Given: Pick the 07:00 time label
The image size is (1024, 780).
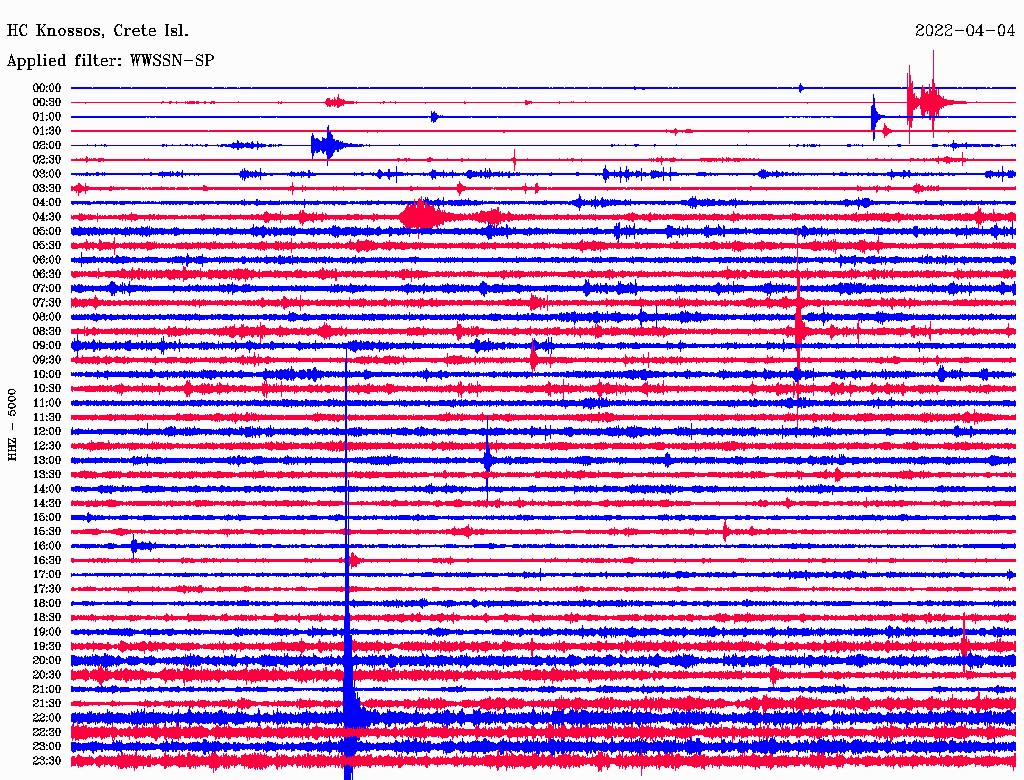Looking at the screenshot, I should [47, 288].
